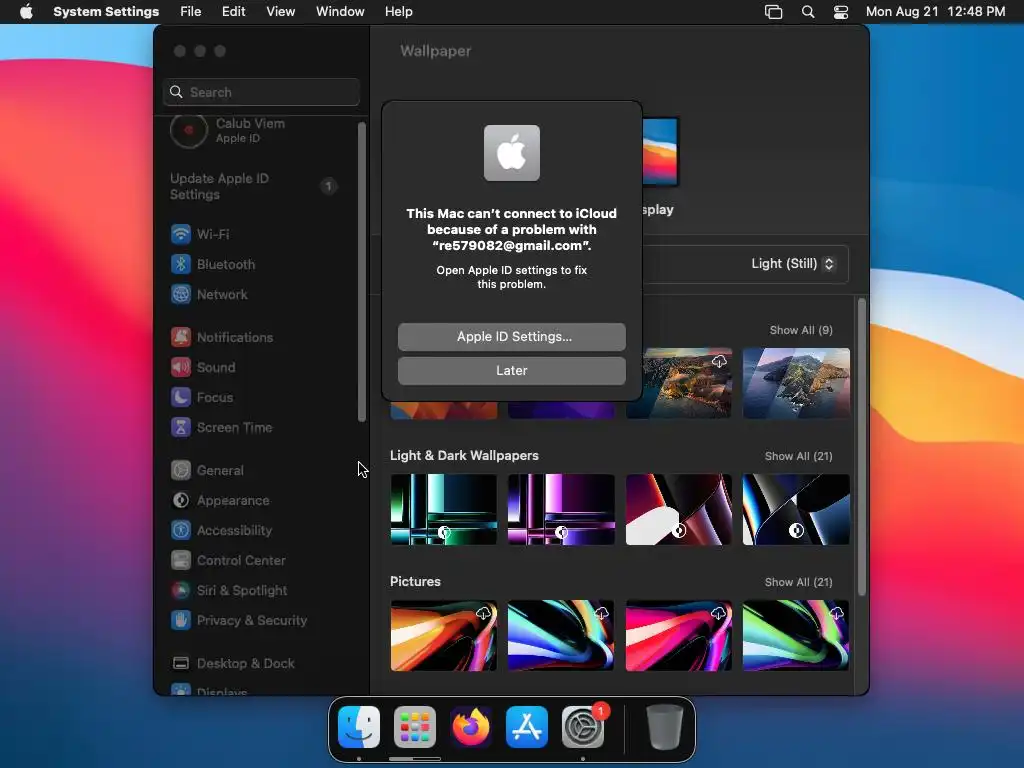Open Launchpad from the Dock
This screenshot has height=768, width=1024.
point(415,727)
